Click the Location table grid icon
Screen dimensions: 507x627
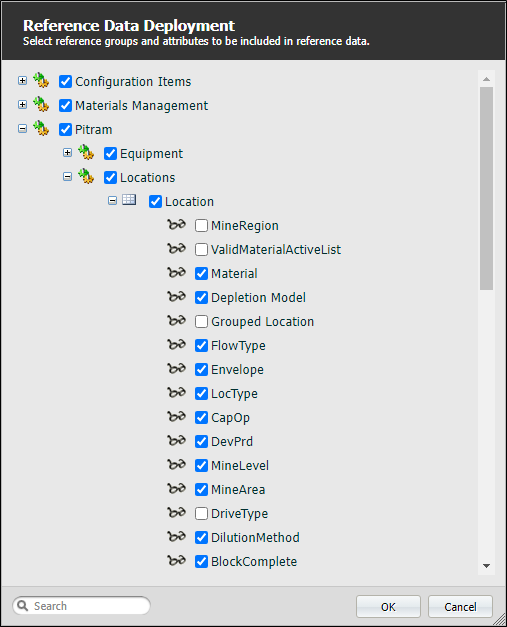point(129,200)
